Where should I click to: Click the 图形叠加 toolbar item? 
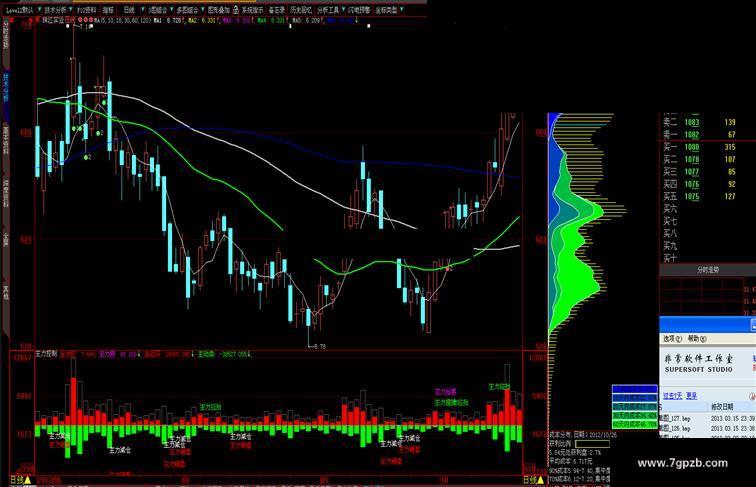coord(219,9)
